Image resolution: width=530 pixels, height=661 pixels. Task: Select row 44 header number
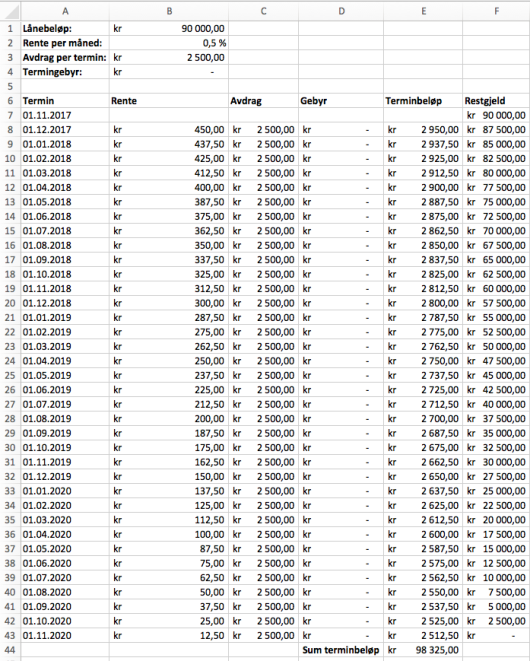10,650
